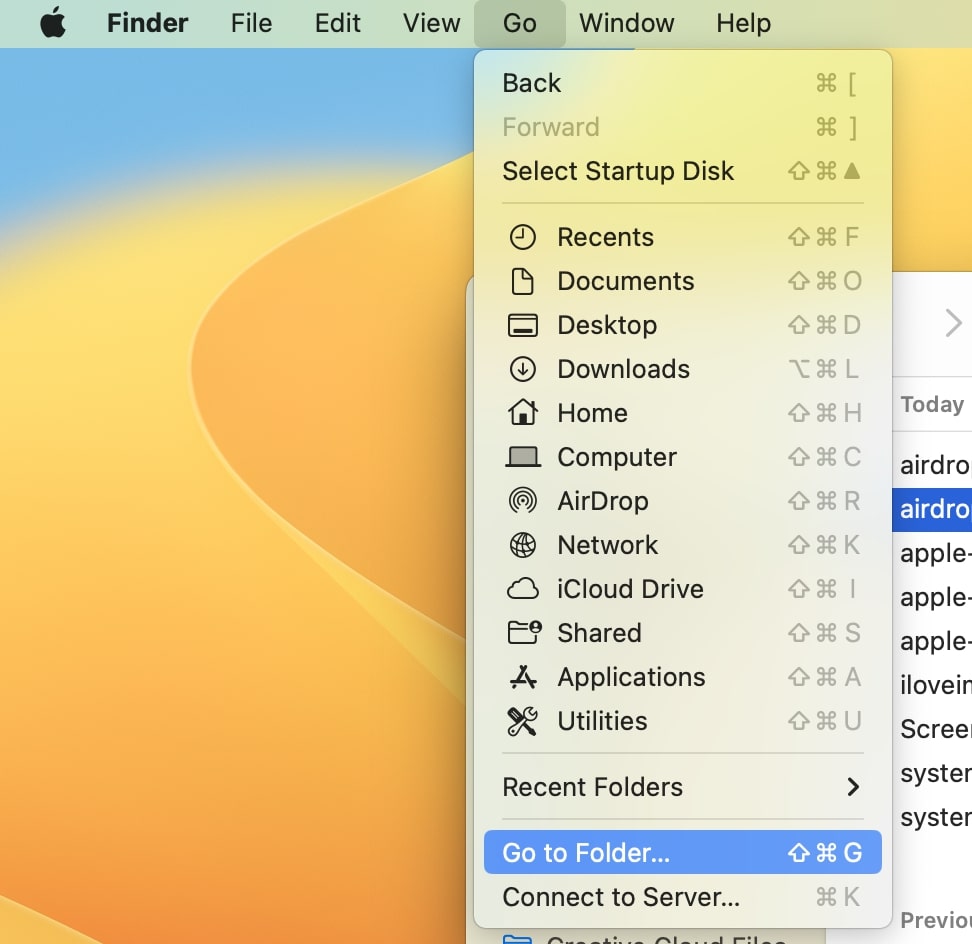Screen dimensions: 972x944
Task: Select the highlighted airdrop file row
Action: (932, 509)
